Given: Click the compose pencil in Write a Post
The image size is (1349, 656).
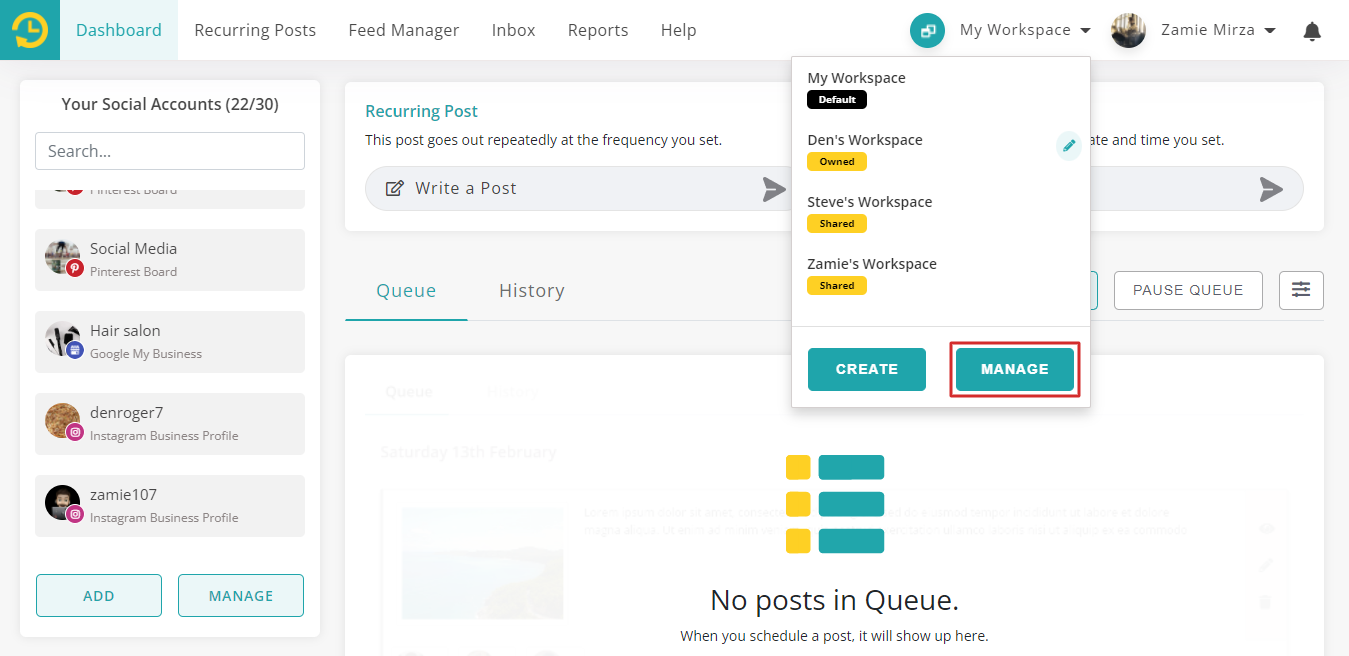Looking at the screenshot, I should (x=395, y=188).
